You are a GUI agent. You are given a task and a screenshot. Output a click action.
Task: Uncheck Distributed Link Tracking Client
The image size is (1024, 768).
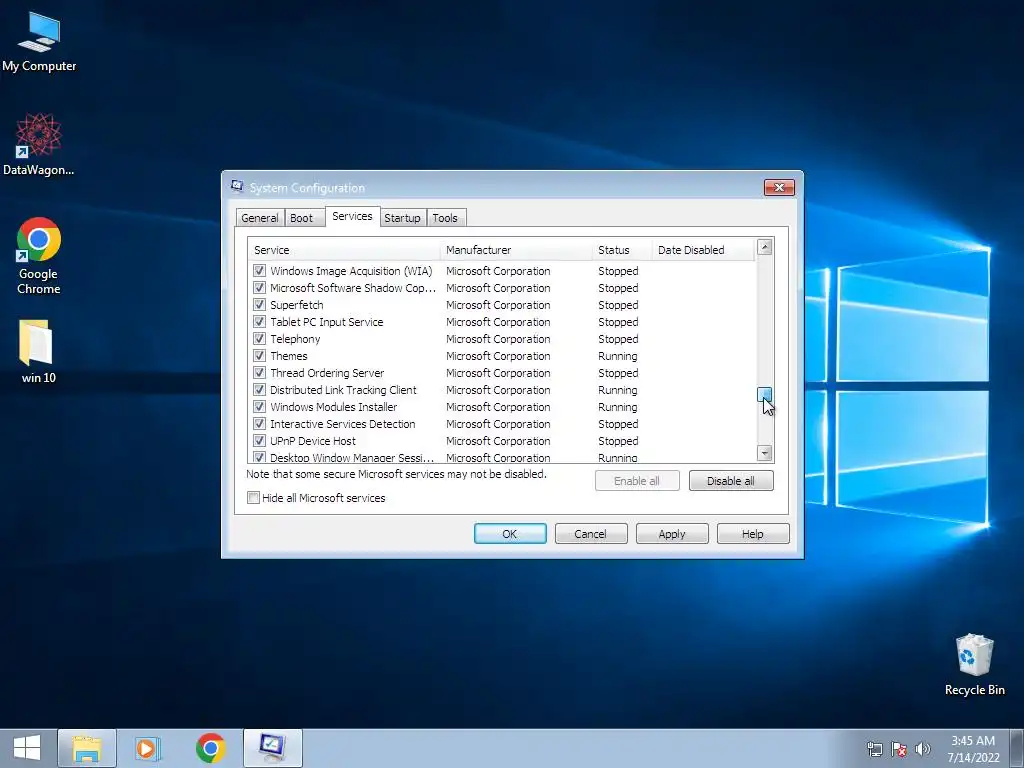(x=259, y=389)
